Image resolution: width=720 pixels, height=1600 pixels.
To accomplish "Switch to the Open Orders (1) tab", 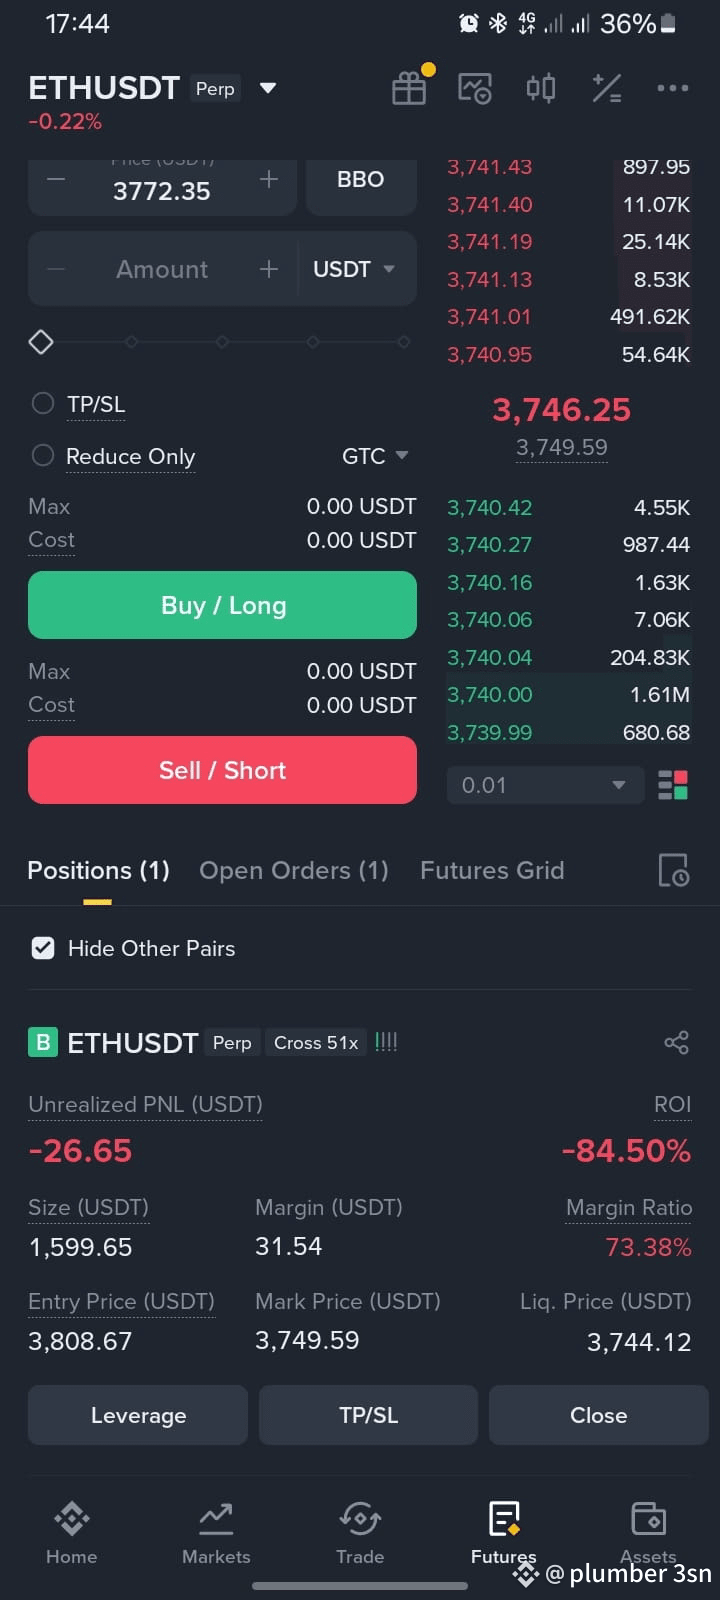I will click(294, 870).
